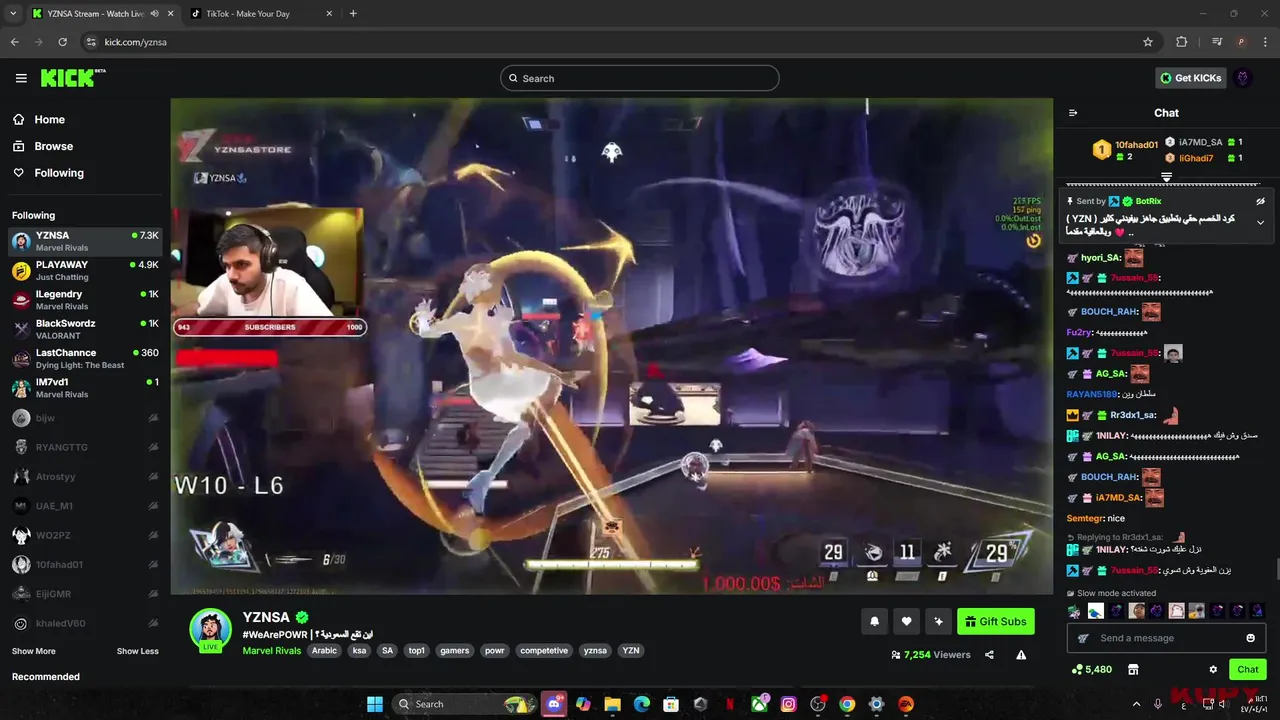Expand the pinned message chevron
Image resolution: width=1280 pixels, height=720 pixels.
point(1260,223)
